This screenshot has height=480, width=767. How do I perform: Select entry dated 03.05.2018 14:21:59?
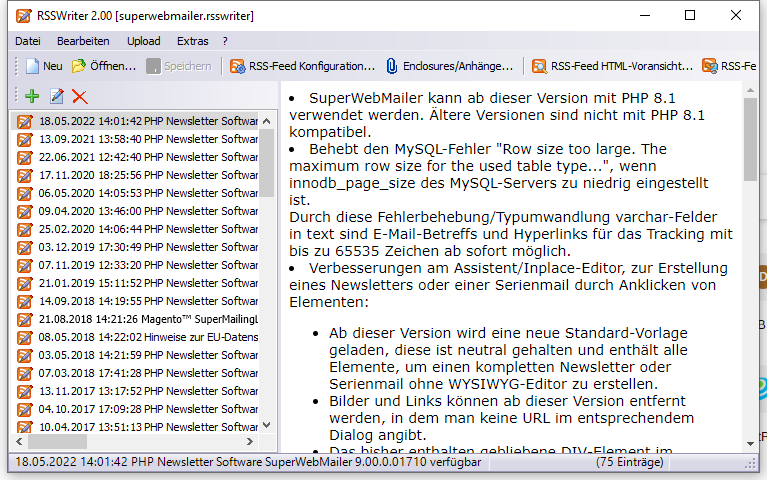click(x=136, y=355)
